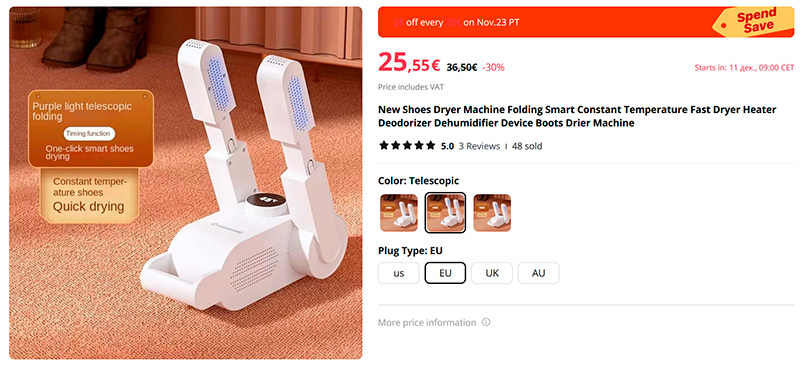The image size is (800, 365).
Task: Open the 3 Reviews link
Action: pyautogui.click(x=479, y=146)
